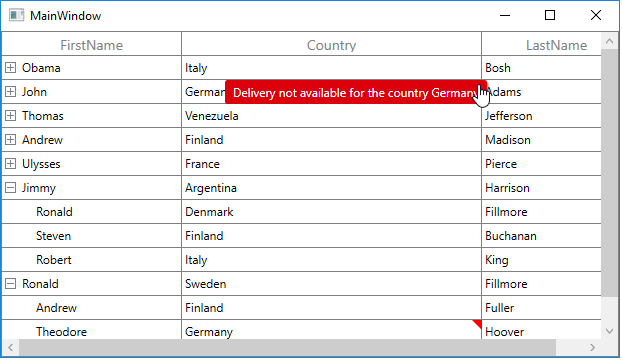Close the MainWindow window

(595, 15)
